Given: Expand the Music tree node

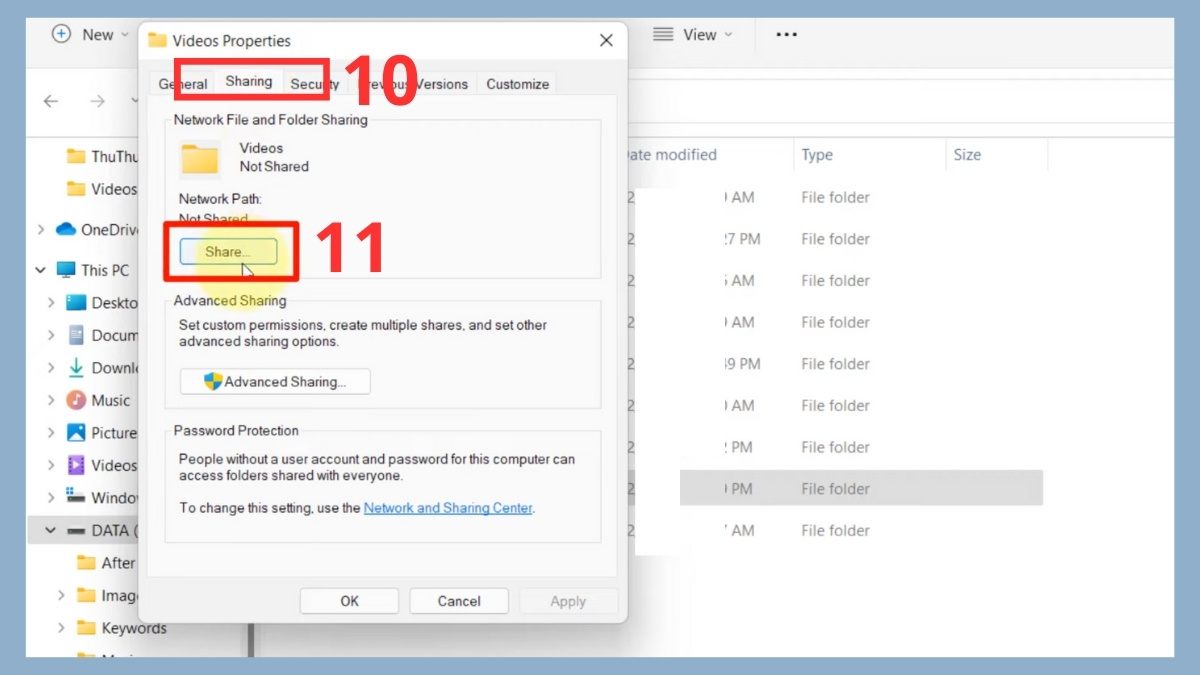Looking at the screenshot, I should (52, 400).
